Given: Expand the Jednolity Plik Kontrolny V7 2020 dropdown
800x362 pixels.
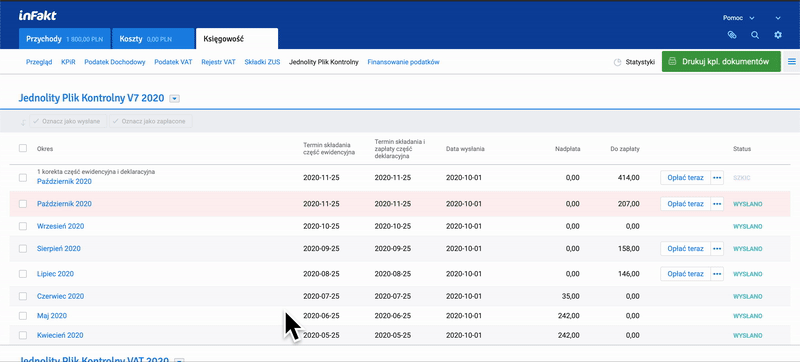Looking at the screenshot, I should 174,98.
